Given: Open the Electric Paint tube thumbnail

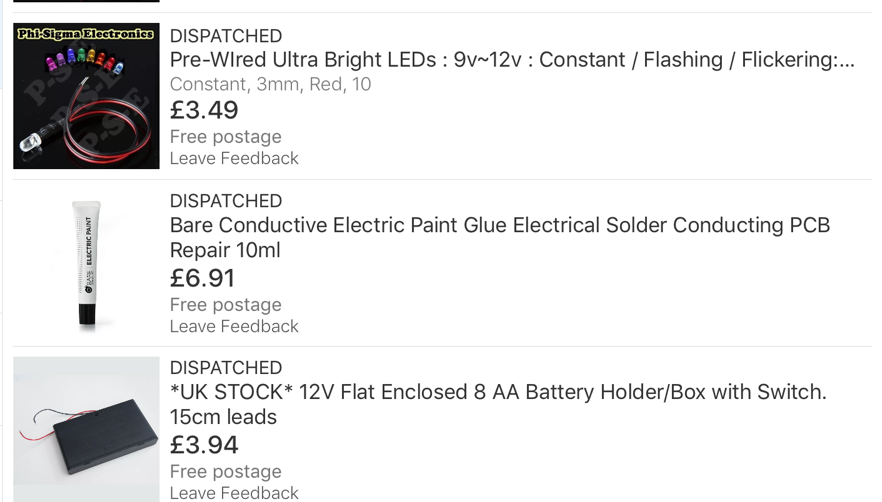Looking at the screenshot, I should pyautogui.click(x=86, y=263).
